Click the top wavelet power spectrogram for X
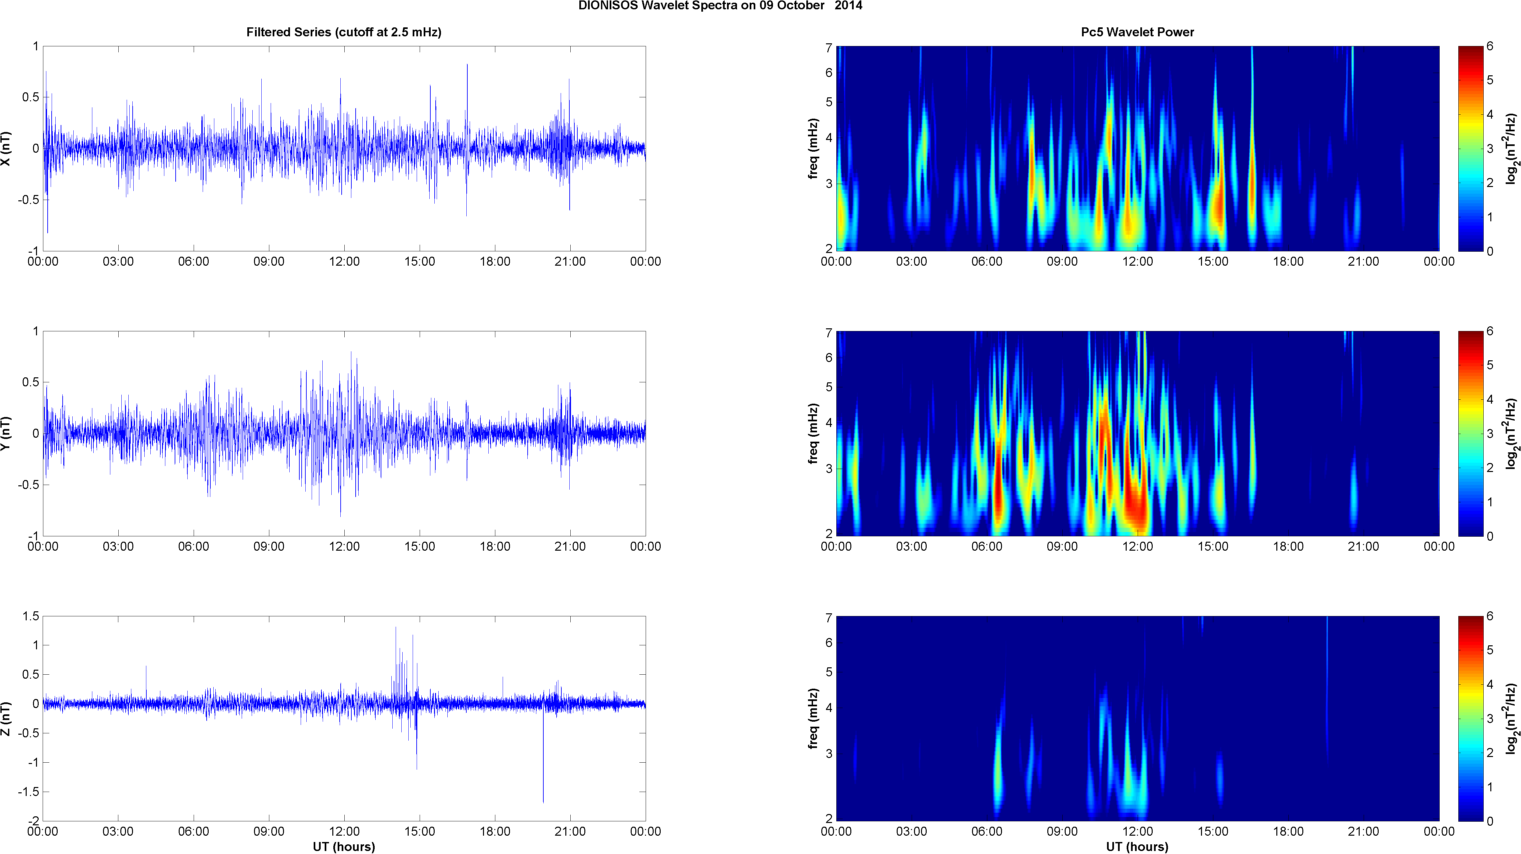This screenshot has width=1521, height=854. tap(1137, 148)
